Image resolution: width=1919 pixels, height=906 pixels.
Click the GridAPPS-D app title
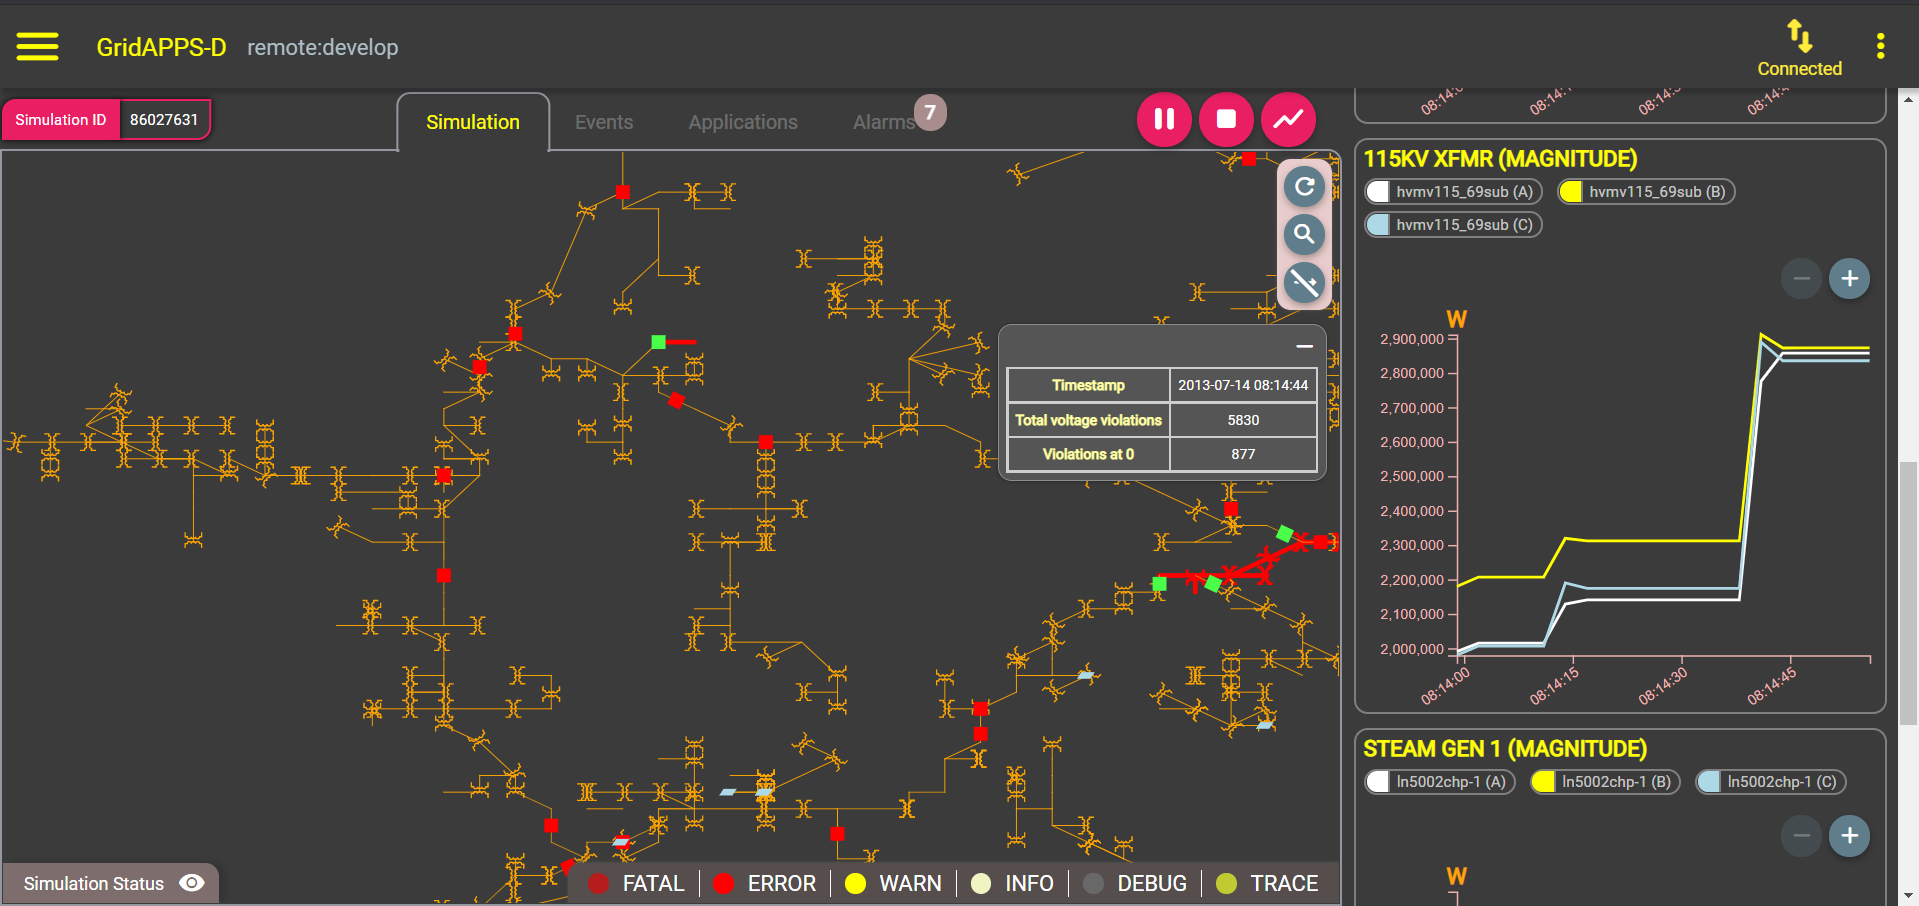coord(161,47)
